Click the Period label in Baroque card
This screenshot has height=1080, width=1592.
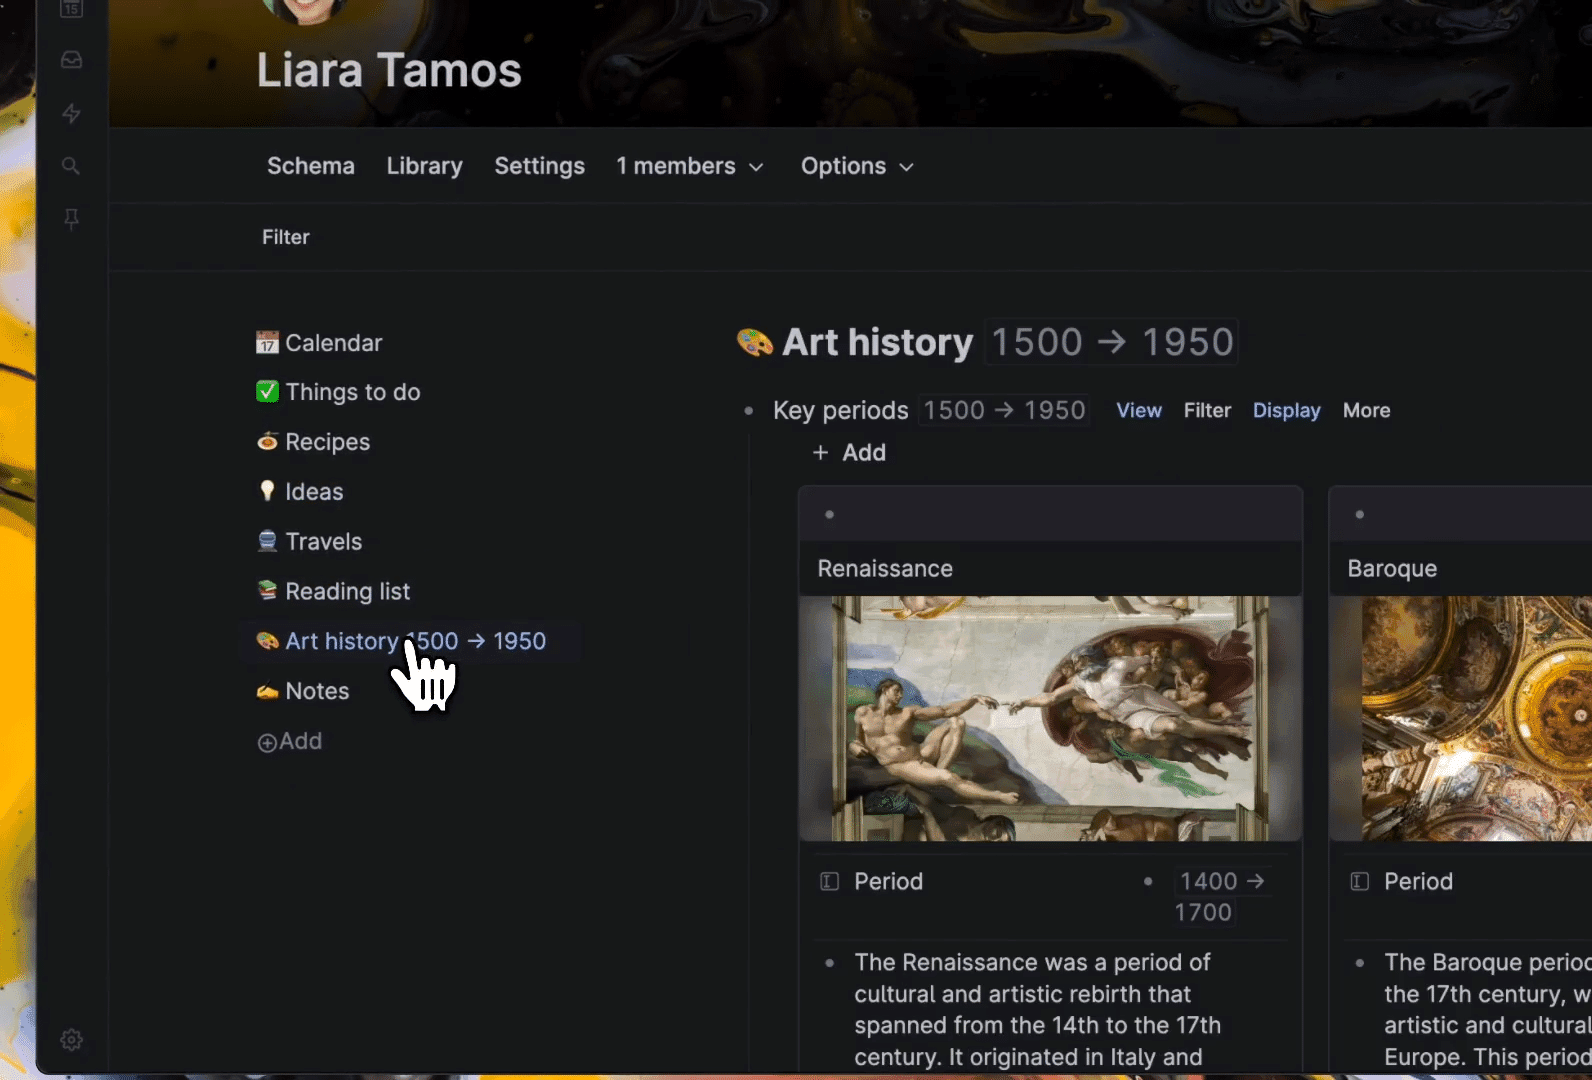coord(1419,881)
